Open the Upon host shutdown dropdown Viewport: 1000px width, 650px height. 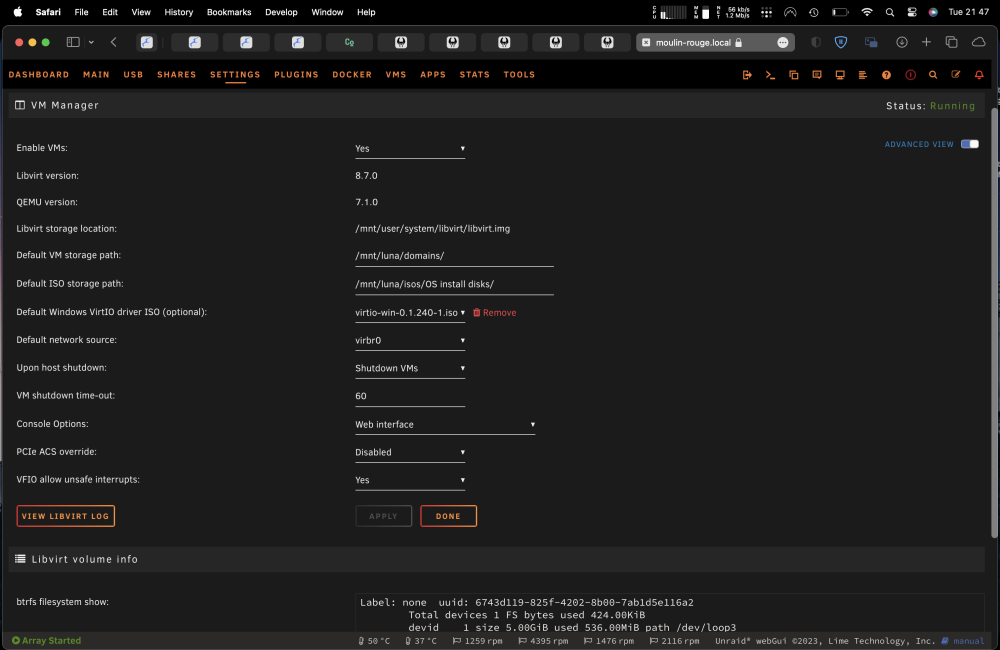click(x=410, y=368)
